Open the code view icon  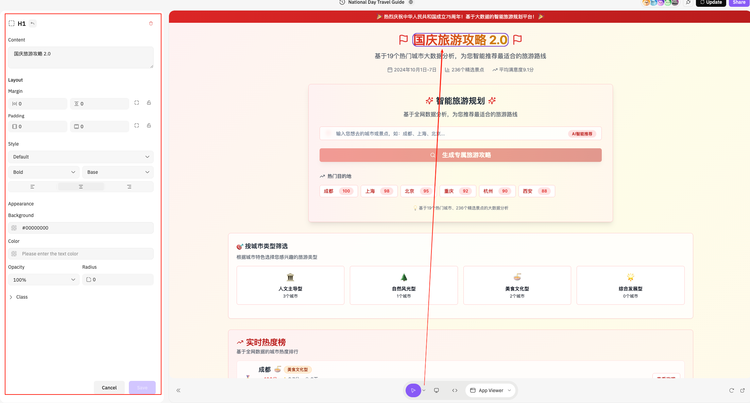[455, 390]
